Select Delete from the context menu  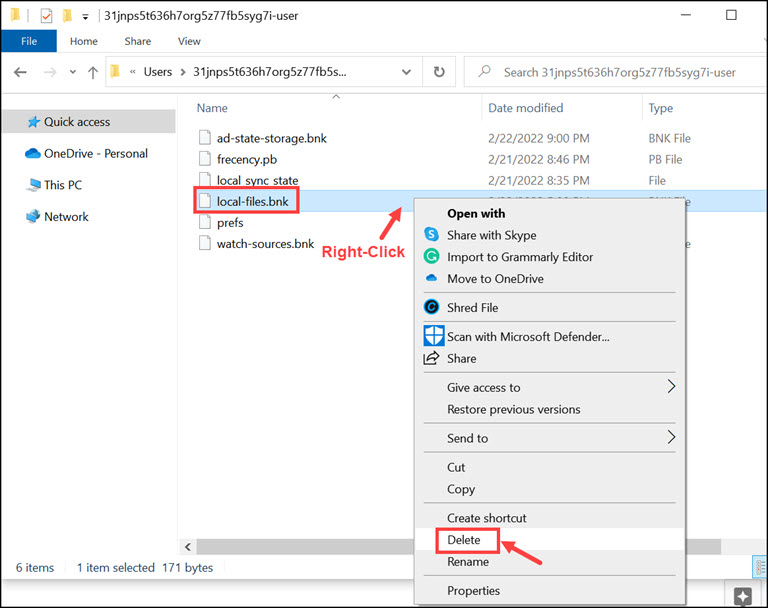(464, 540)
